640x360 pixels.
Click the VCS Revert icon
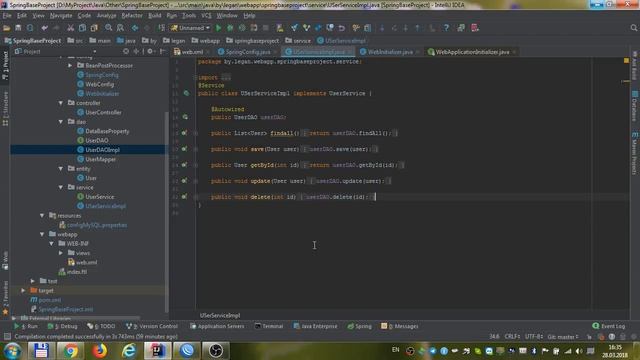click(342, 28)
